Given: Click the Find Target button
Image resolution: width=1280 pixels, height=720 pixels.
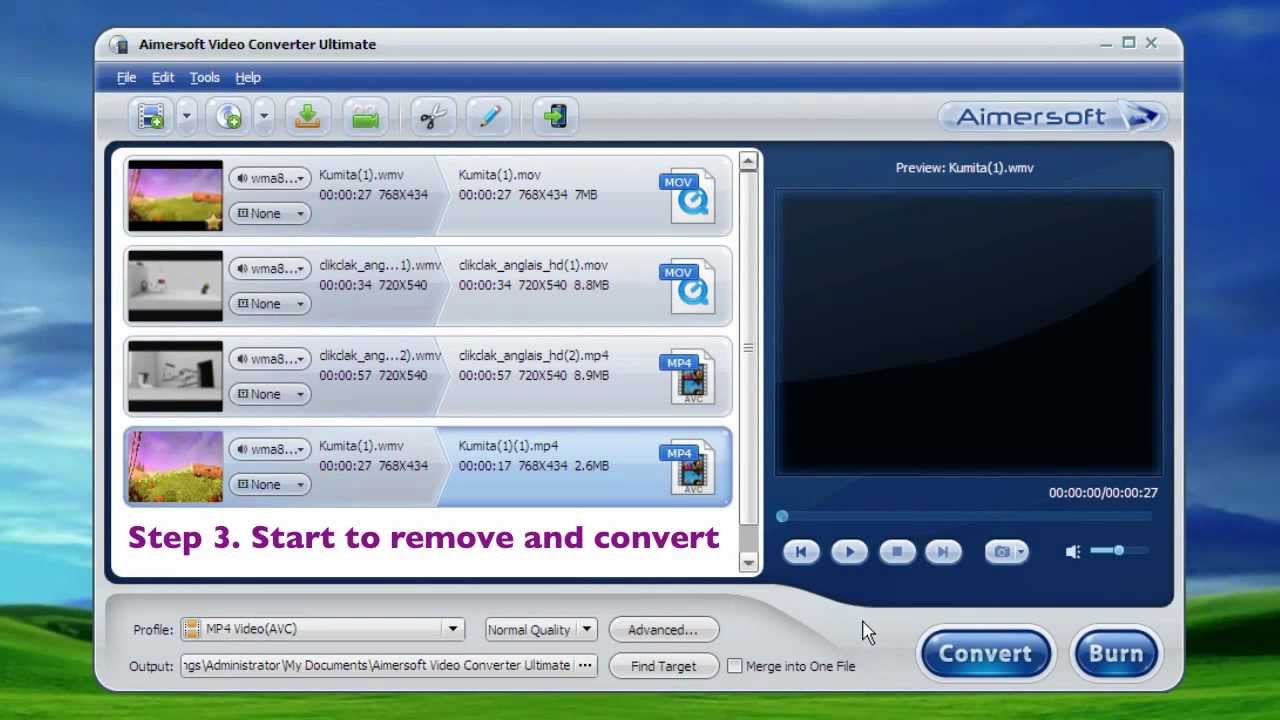Looking at the screenshot, I should pos(663,666).
